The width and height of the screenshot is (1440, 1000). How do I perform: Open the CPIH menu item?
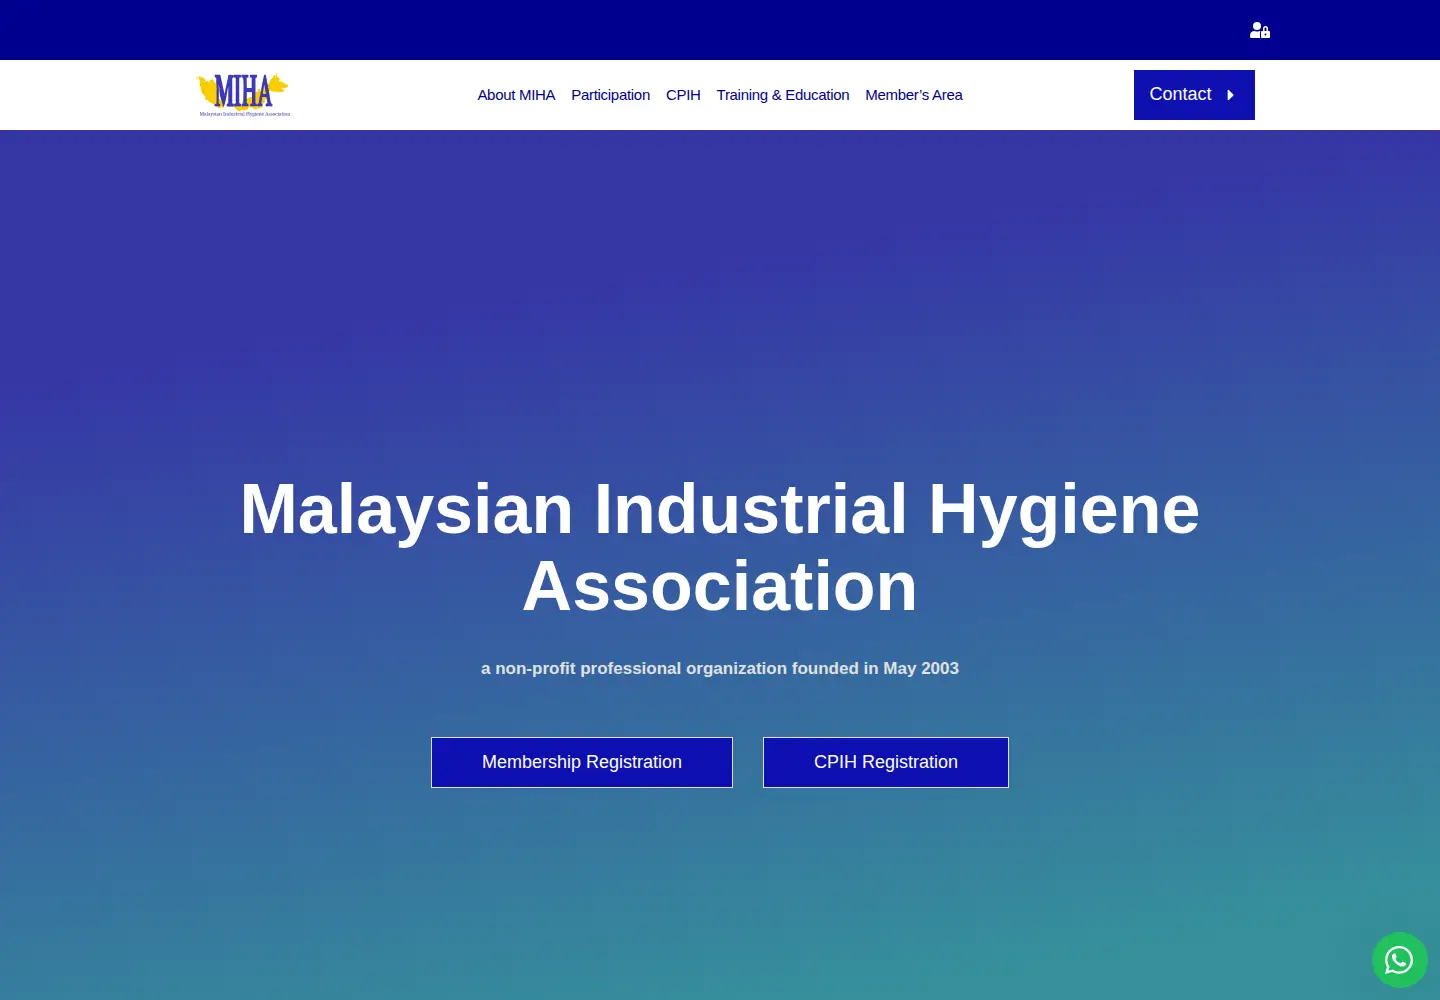coord(683,95)
